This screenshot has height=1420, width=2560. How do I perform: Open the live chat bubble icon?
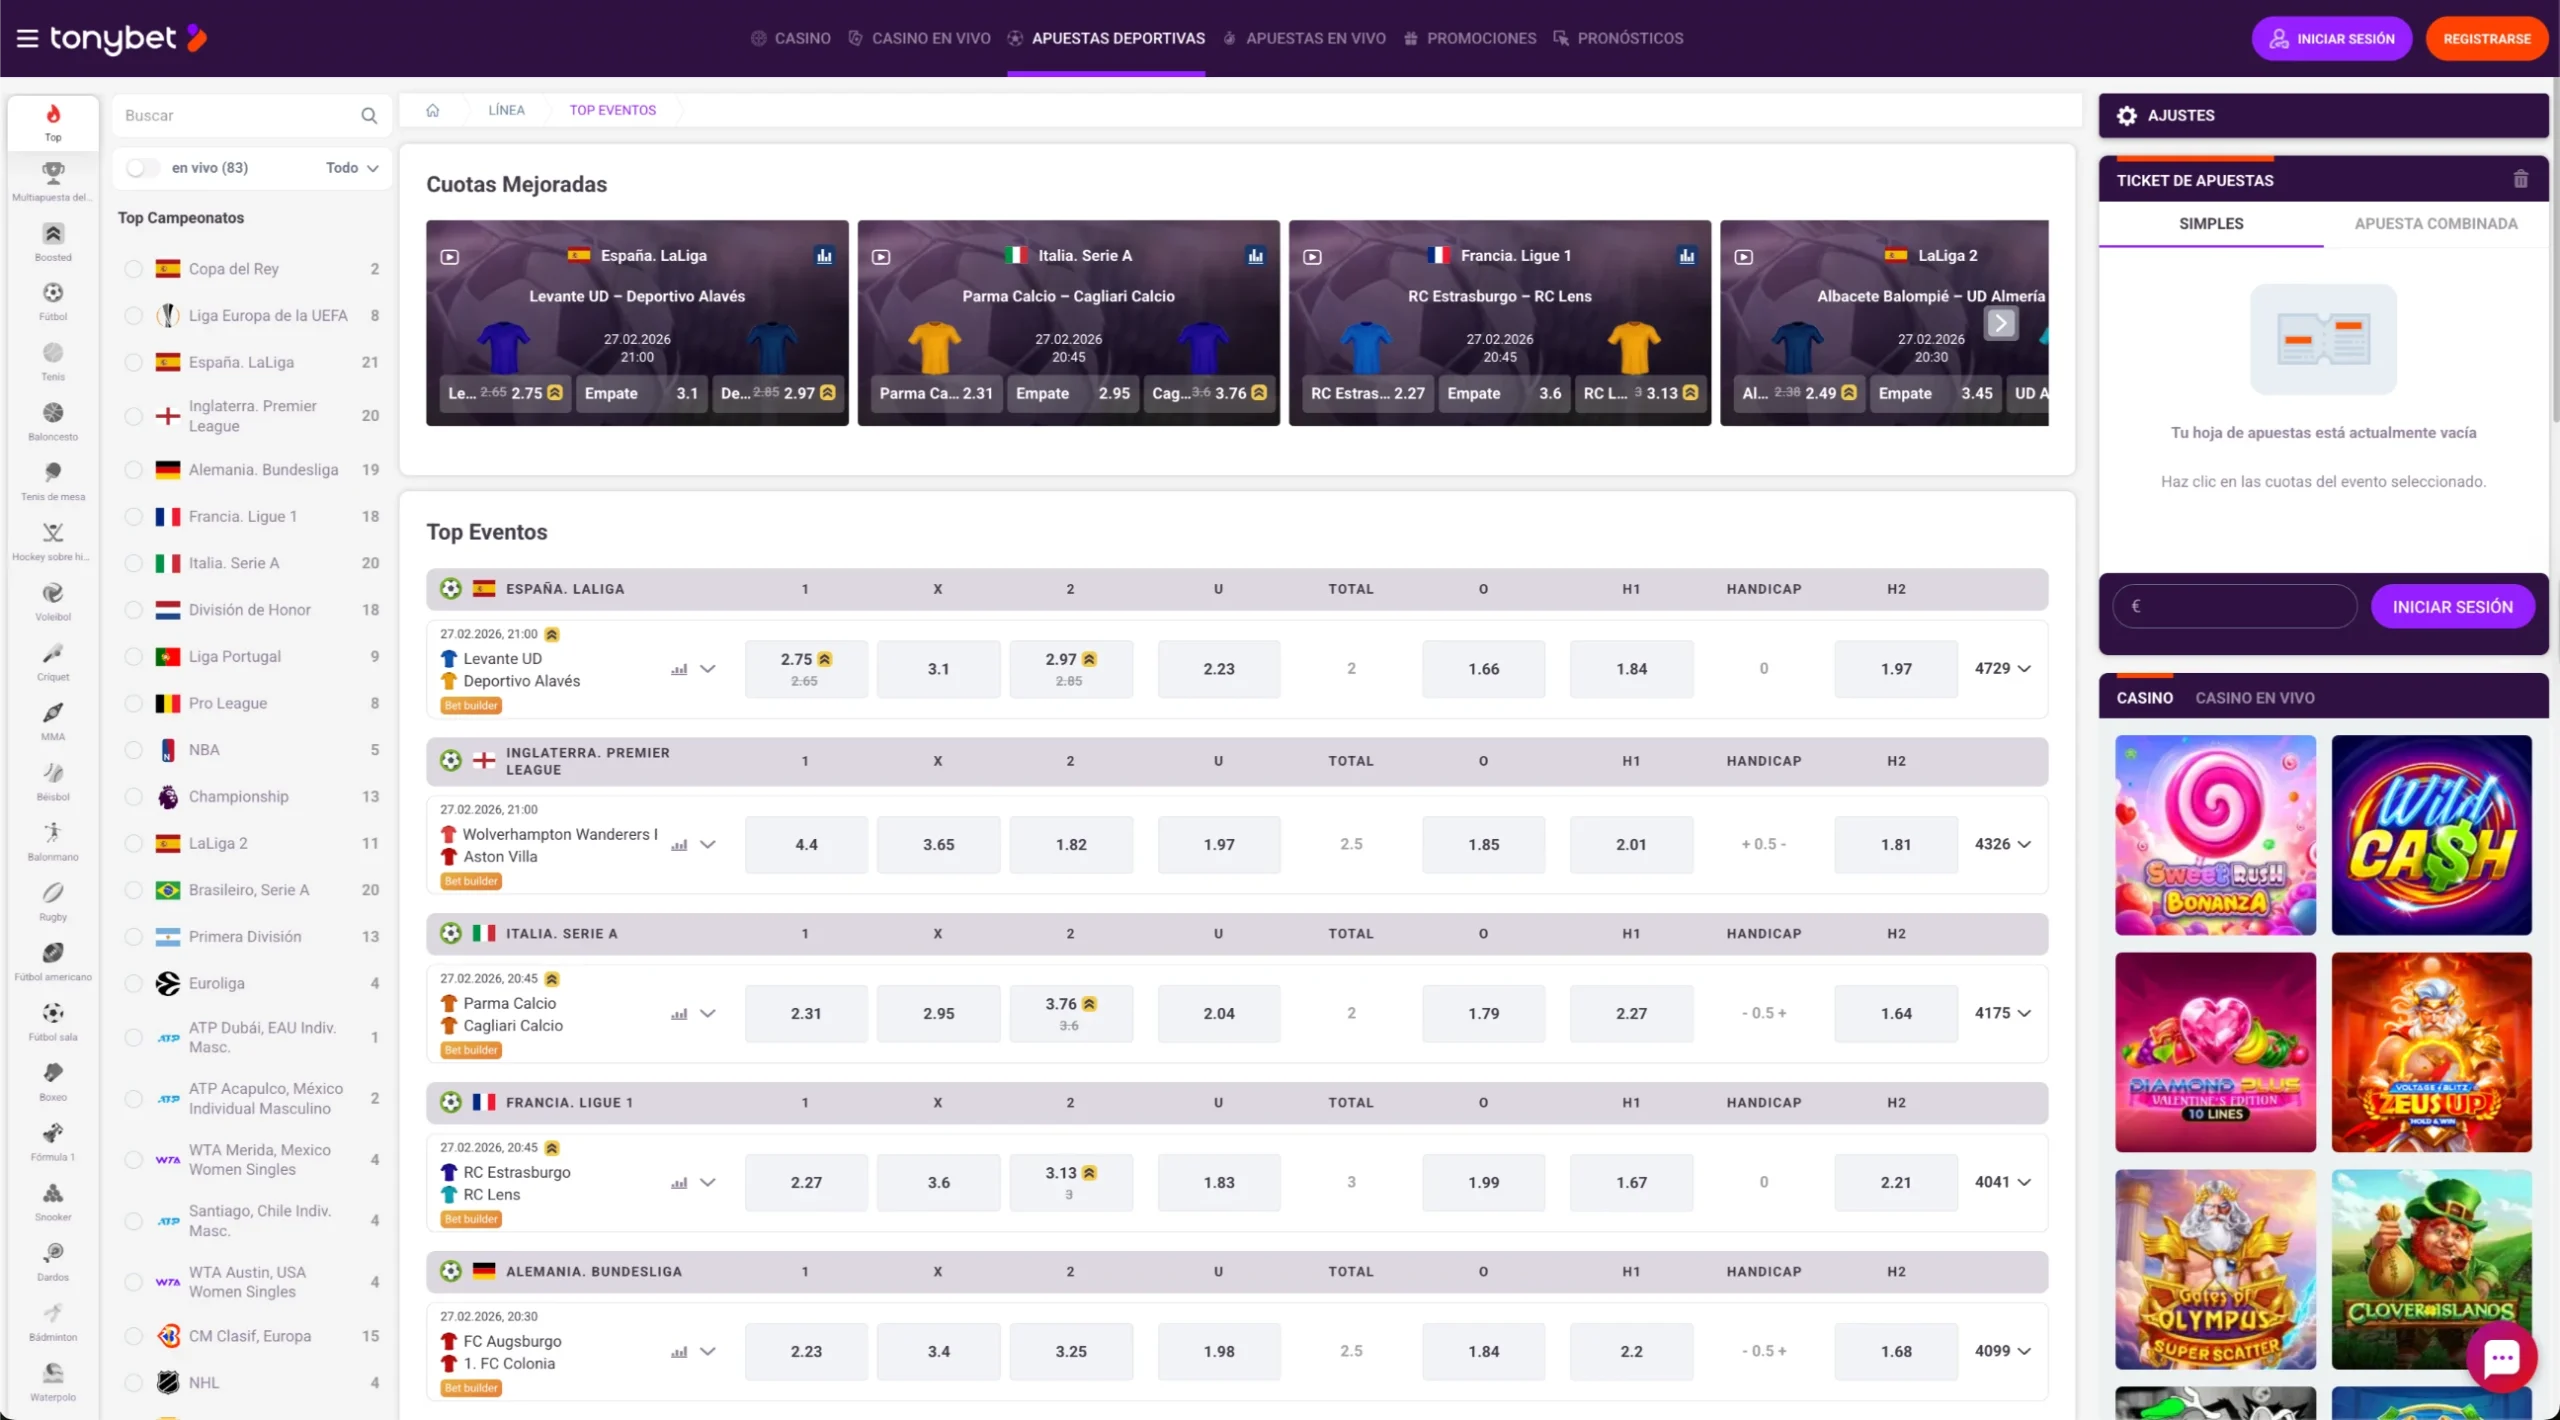tap(2501, 1357)
